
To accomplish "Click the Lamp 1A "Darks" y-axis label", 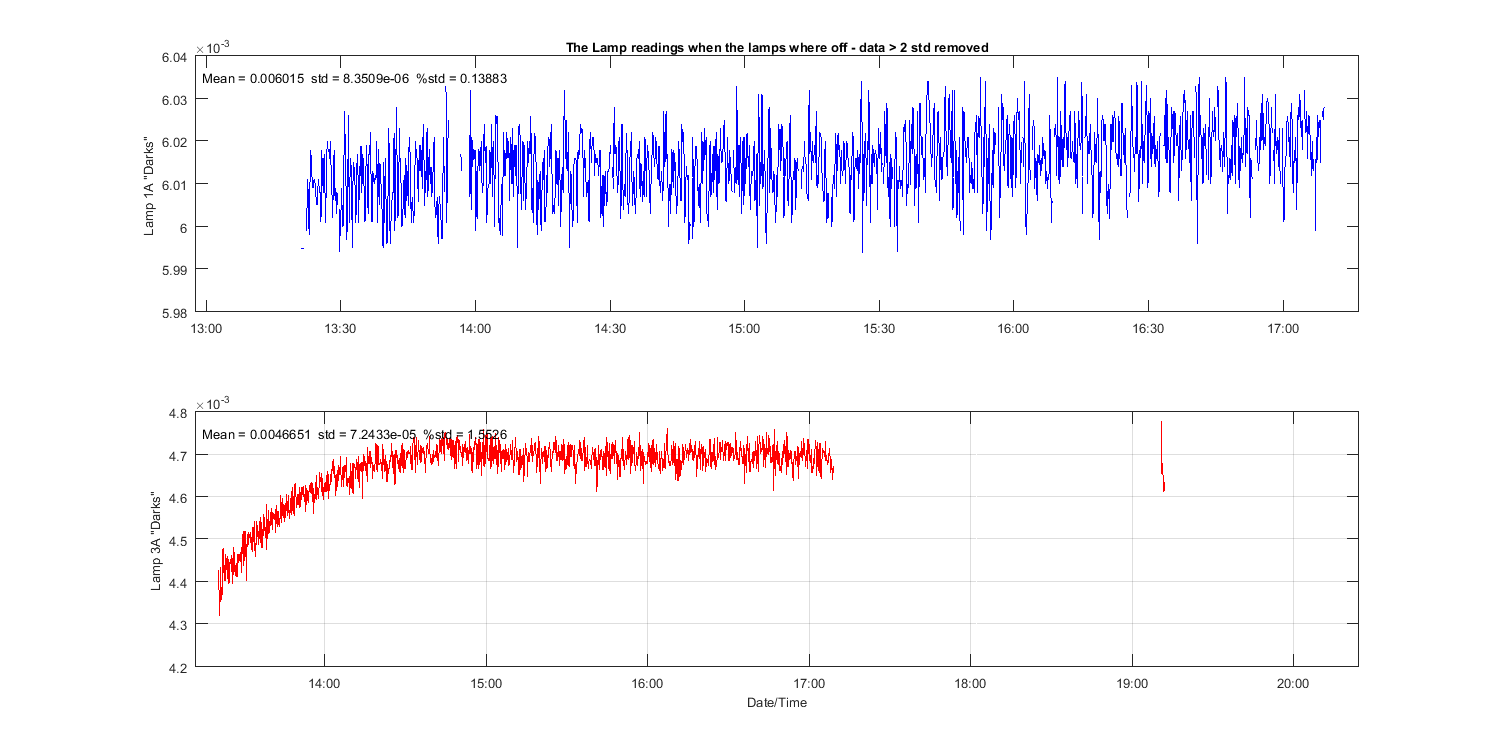I will (x=150, y=185).
